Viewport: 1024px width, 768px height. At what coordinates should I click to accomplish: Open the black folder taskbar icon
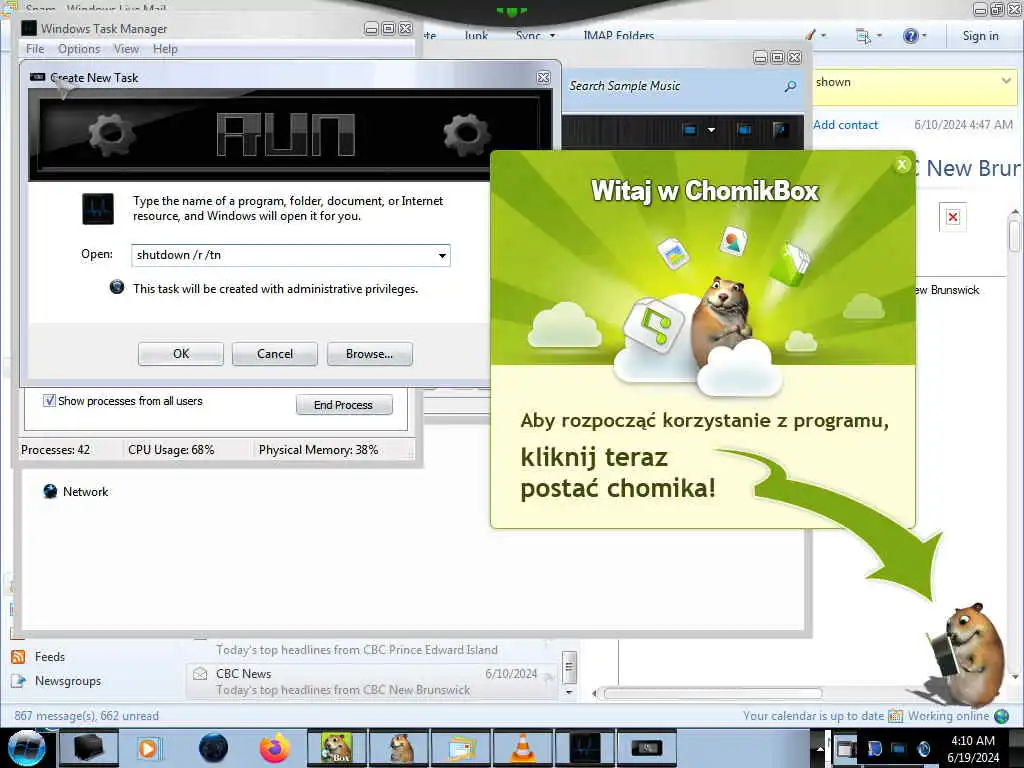(88, 748)
